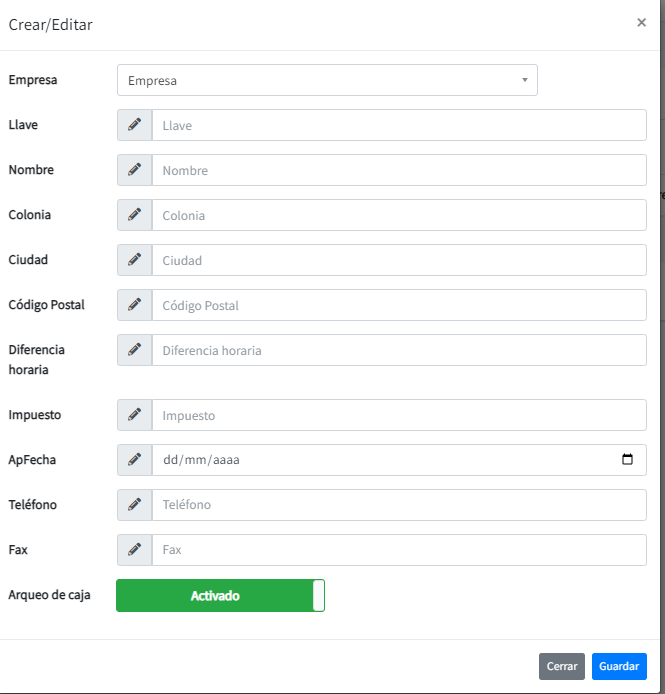Click the ApFecha date input
665x694 pixels.
tap(380, 460)
